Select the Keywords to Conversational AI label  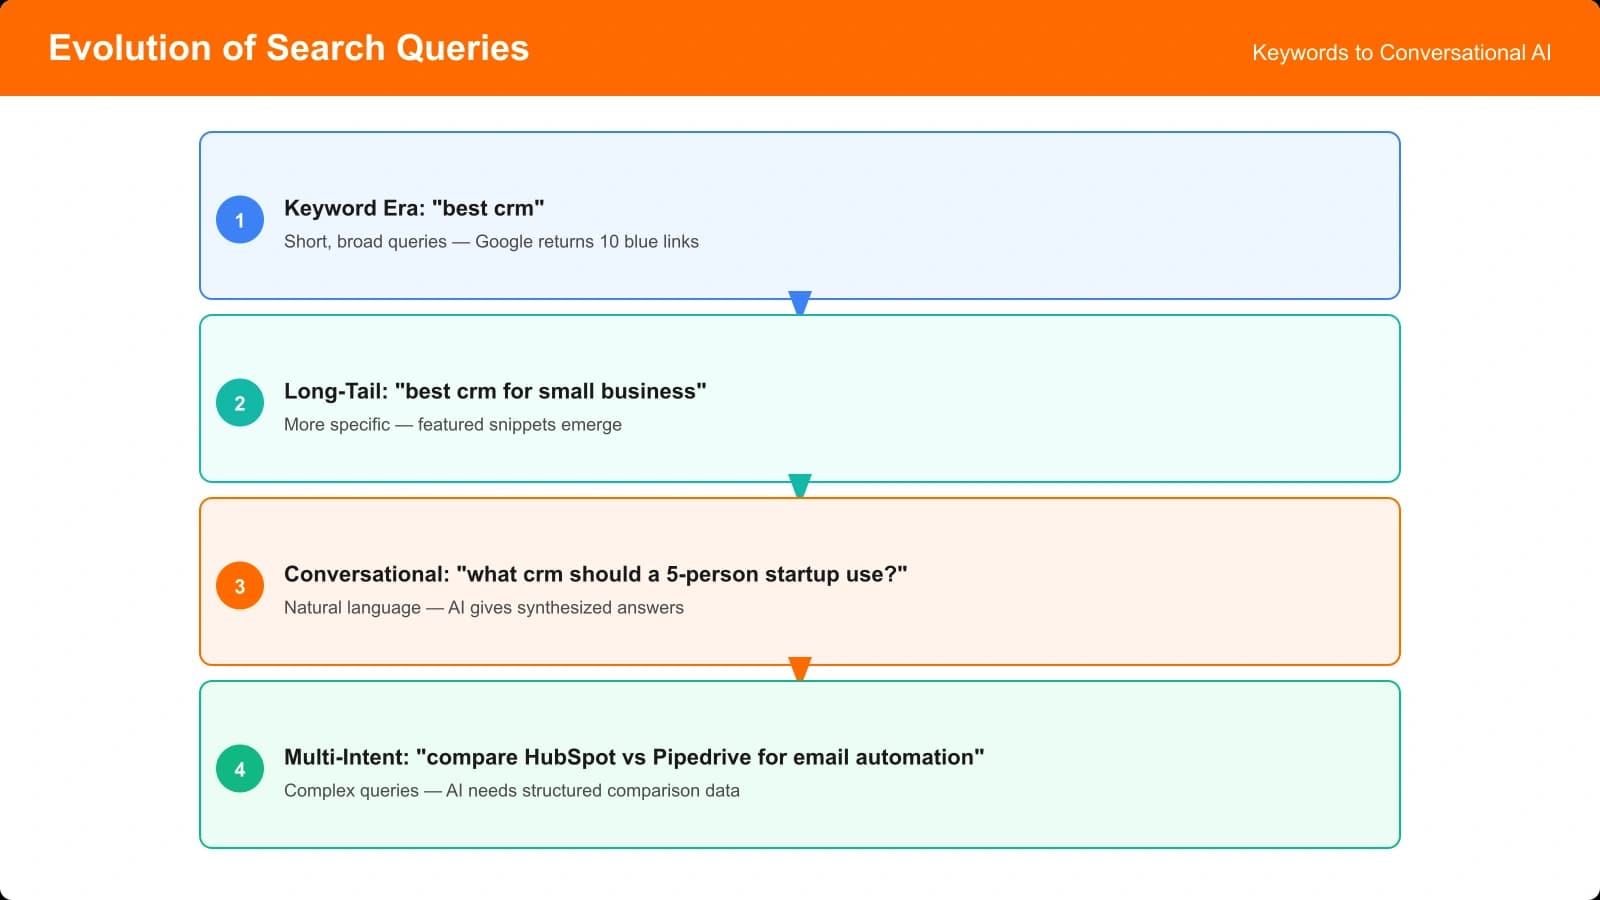click(x=1400, y=52)
